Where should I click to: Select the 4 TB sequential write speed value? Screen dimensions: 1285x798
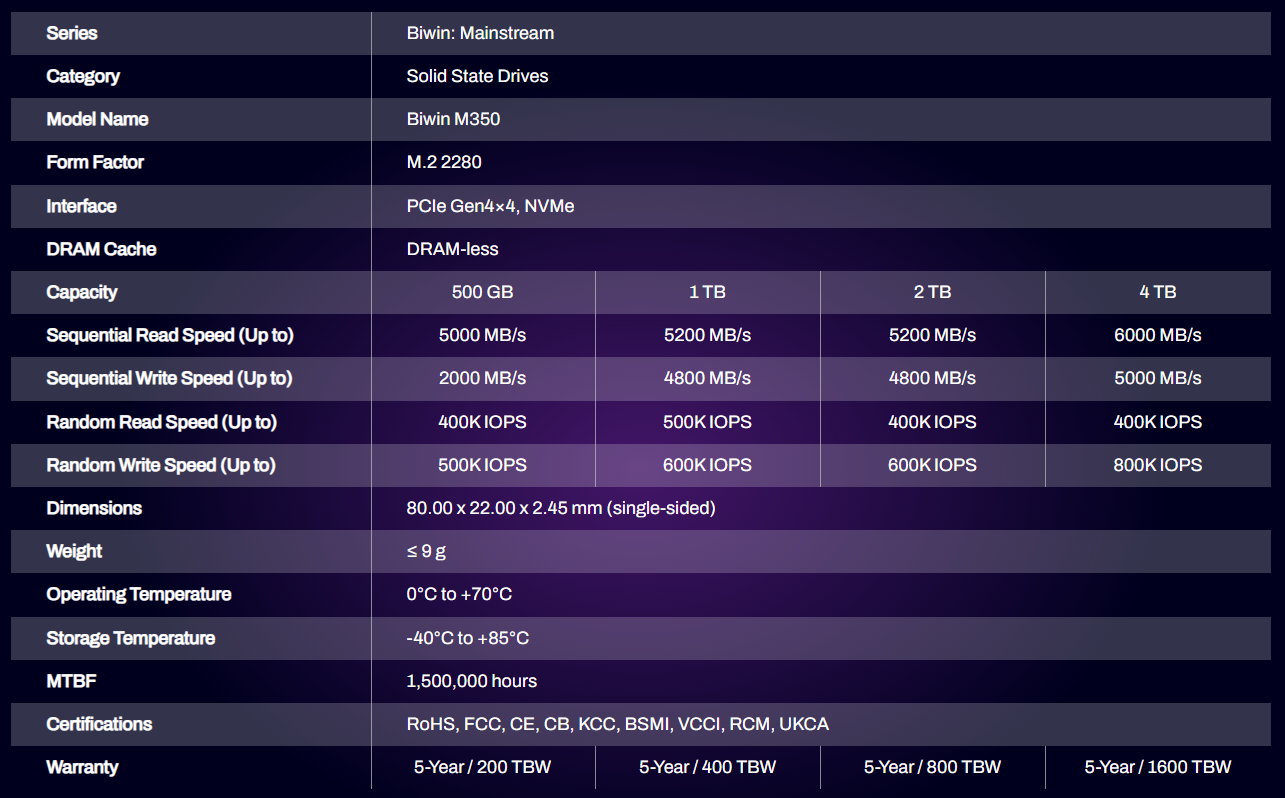(x=1158, y=378)
